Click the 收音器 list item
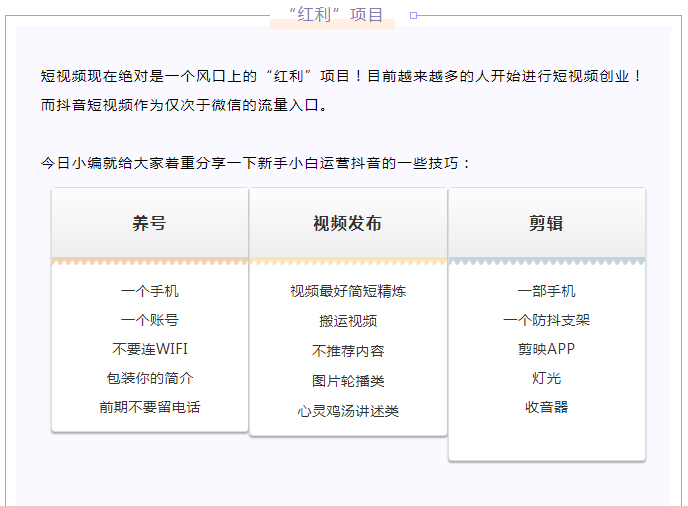688x506 pixels. pos(546,407)
